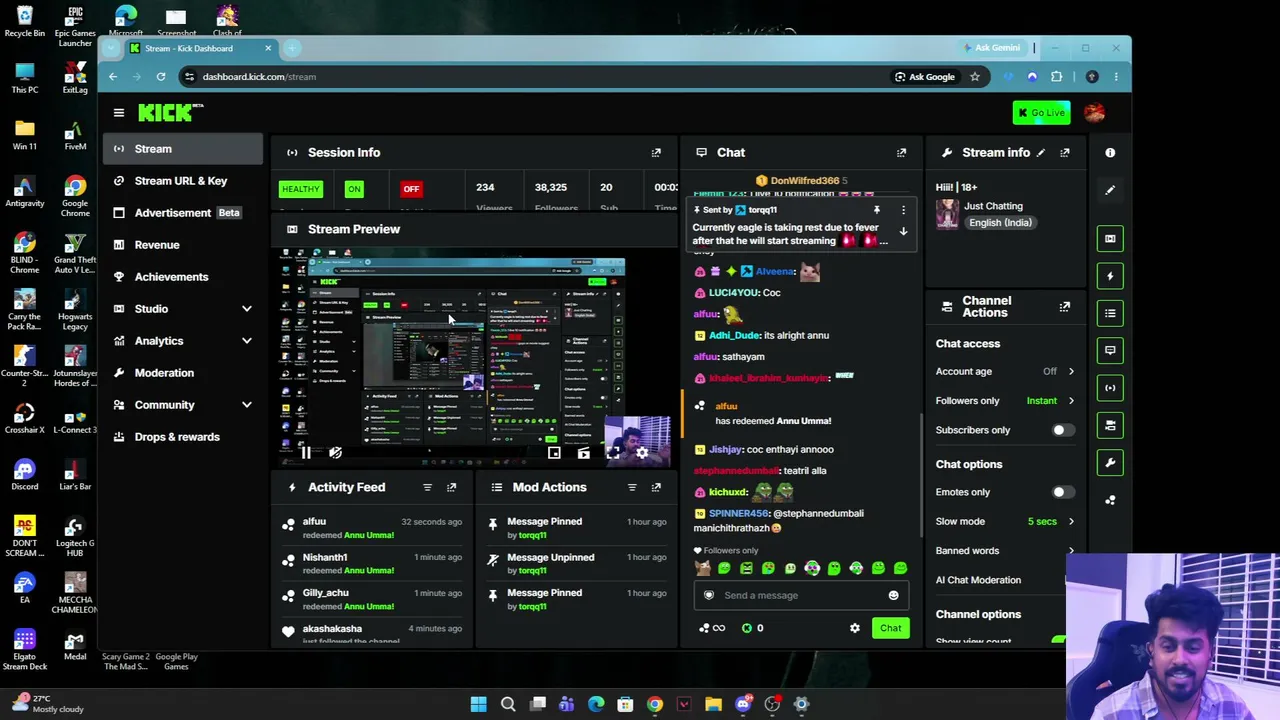The height and width of the screenshot is (720, 1280).
Task: Open Recycle Bin on desktop
Action: (25, 21)
